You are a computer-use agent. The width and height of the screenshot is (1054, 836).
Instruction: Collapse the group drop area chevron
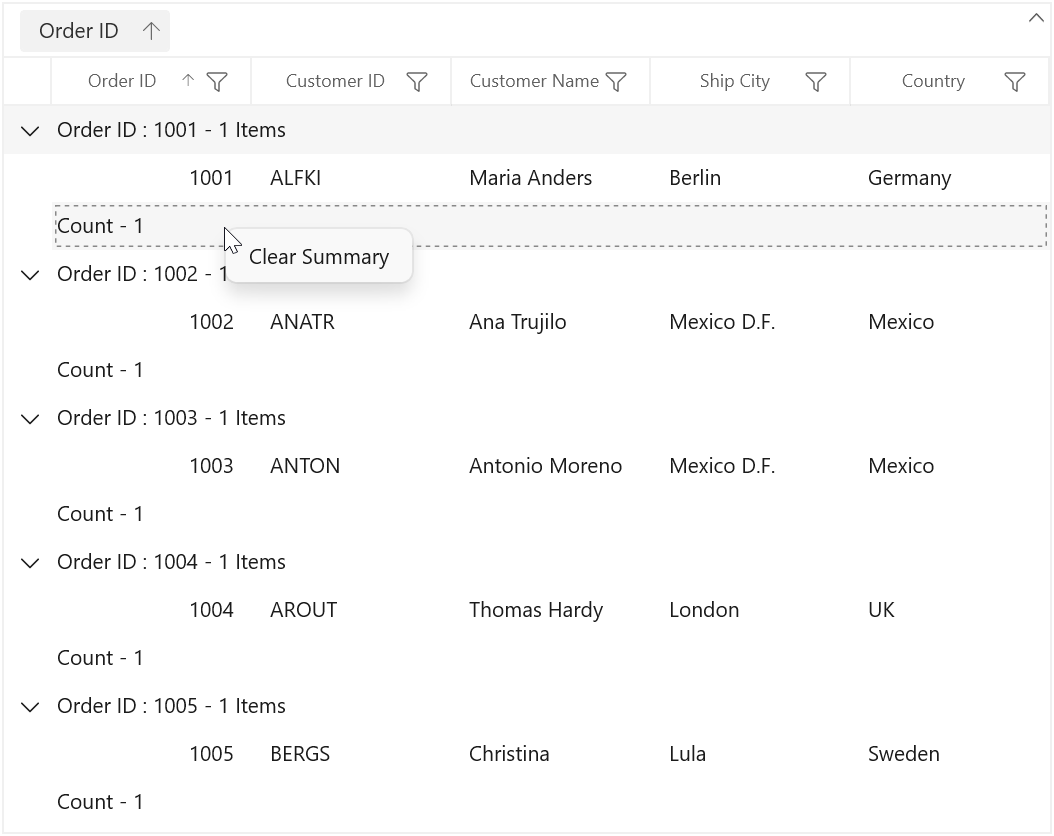1036,18
